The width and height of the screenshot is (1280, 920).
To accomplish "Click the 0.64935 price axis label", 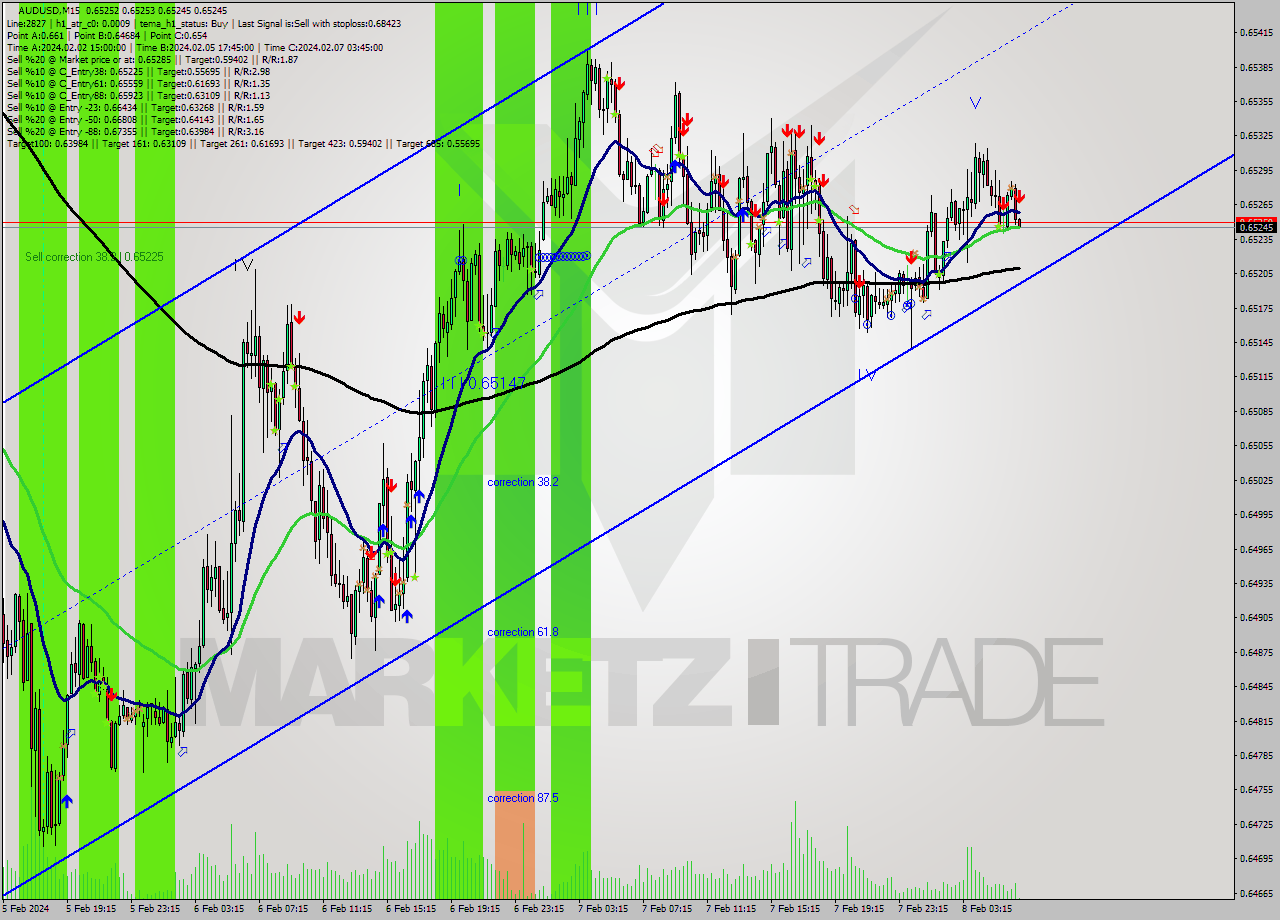I will [x=1256, y=583].
